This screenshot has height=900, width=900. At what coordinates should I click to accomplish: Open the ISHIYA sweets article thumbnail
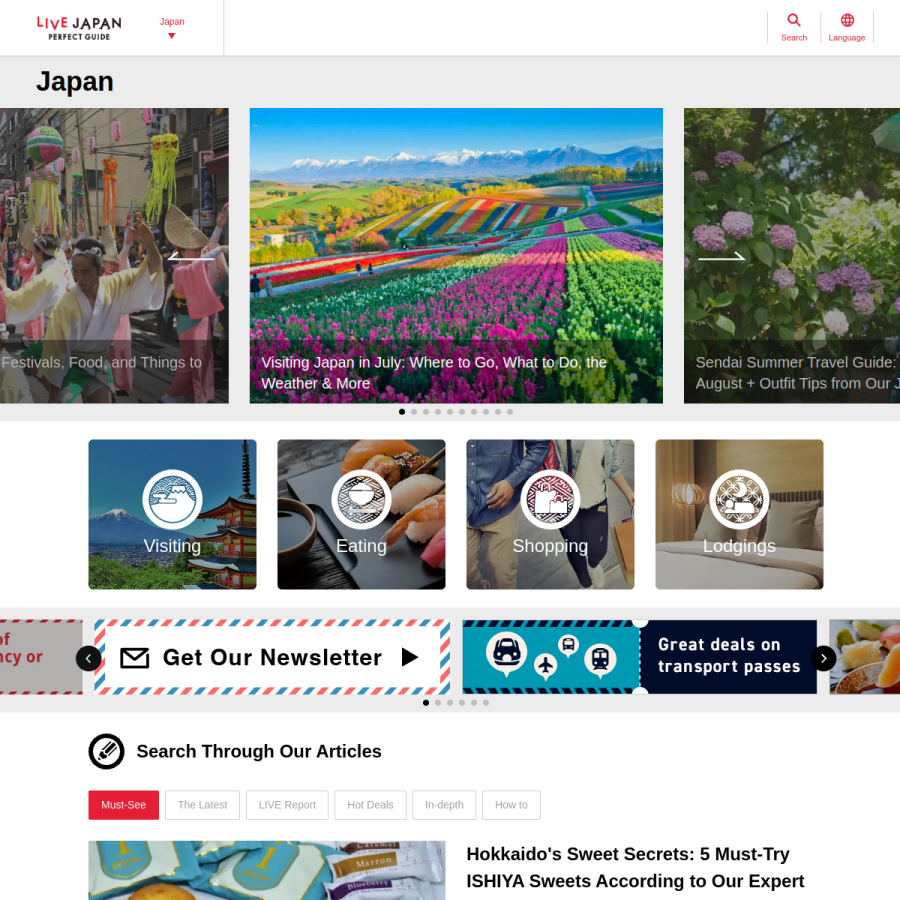(267, 870)
